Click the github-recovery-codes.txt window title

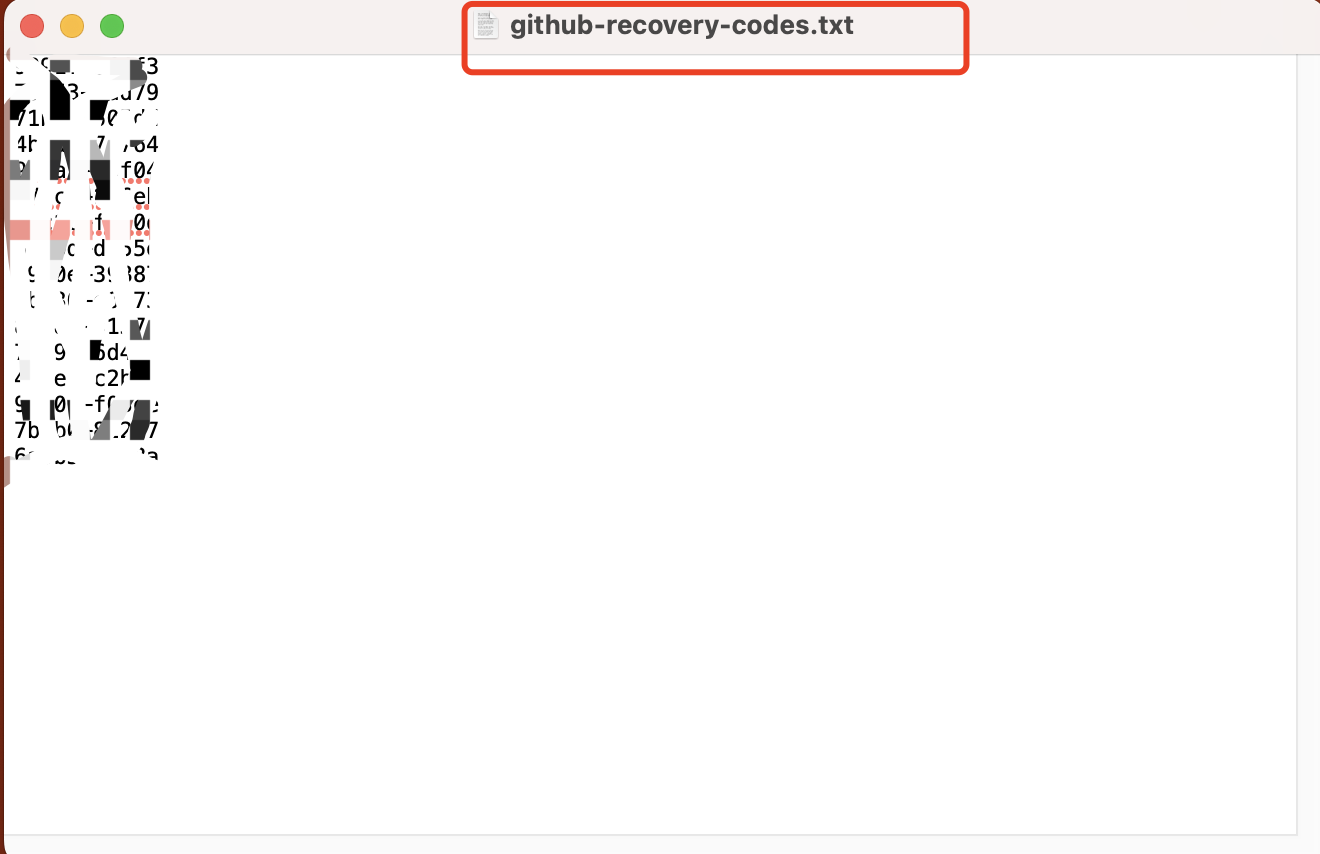[682, 25]
